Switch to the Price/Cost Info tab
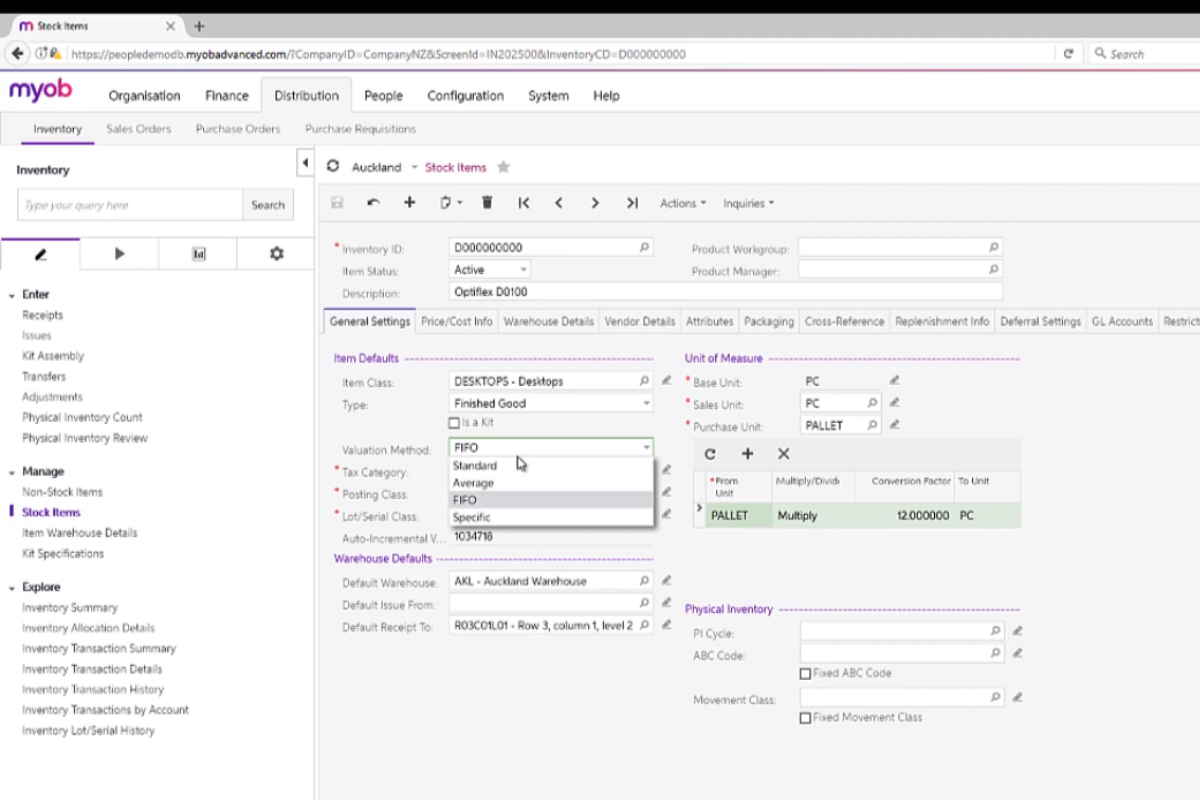 456,322
